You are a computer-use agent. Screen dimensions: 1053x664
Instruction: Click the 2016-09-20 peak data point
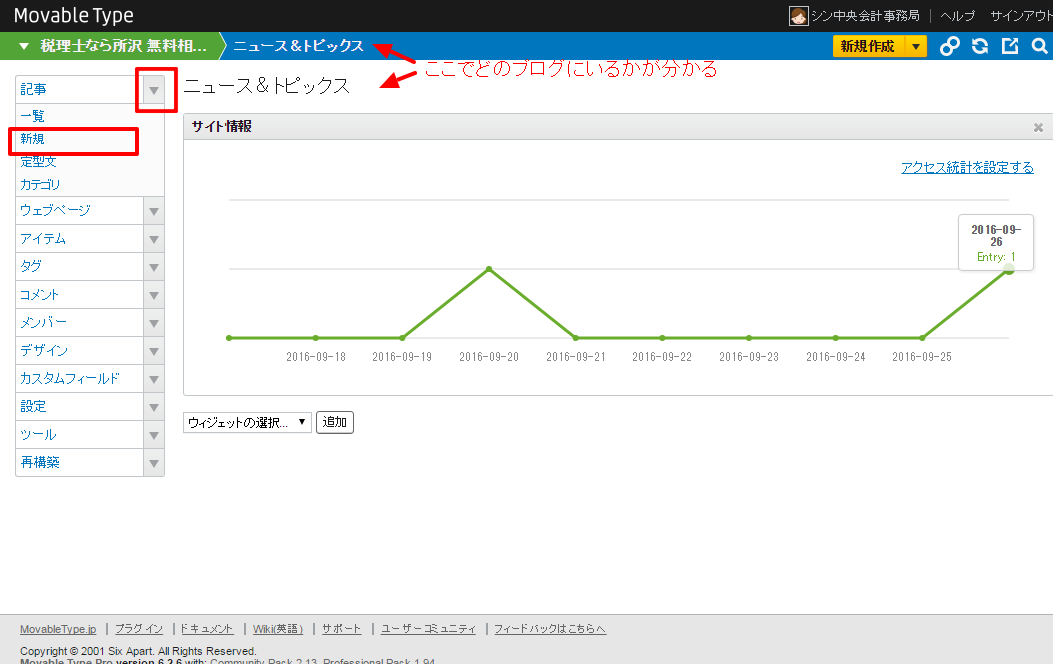click(489, 269)
